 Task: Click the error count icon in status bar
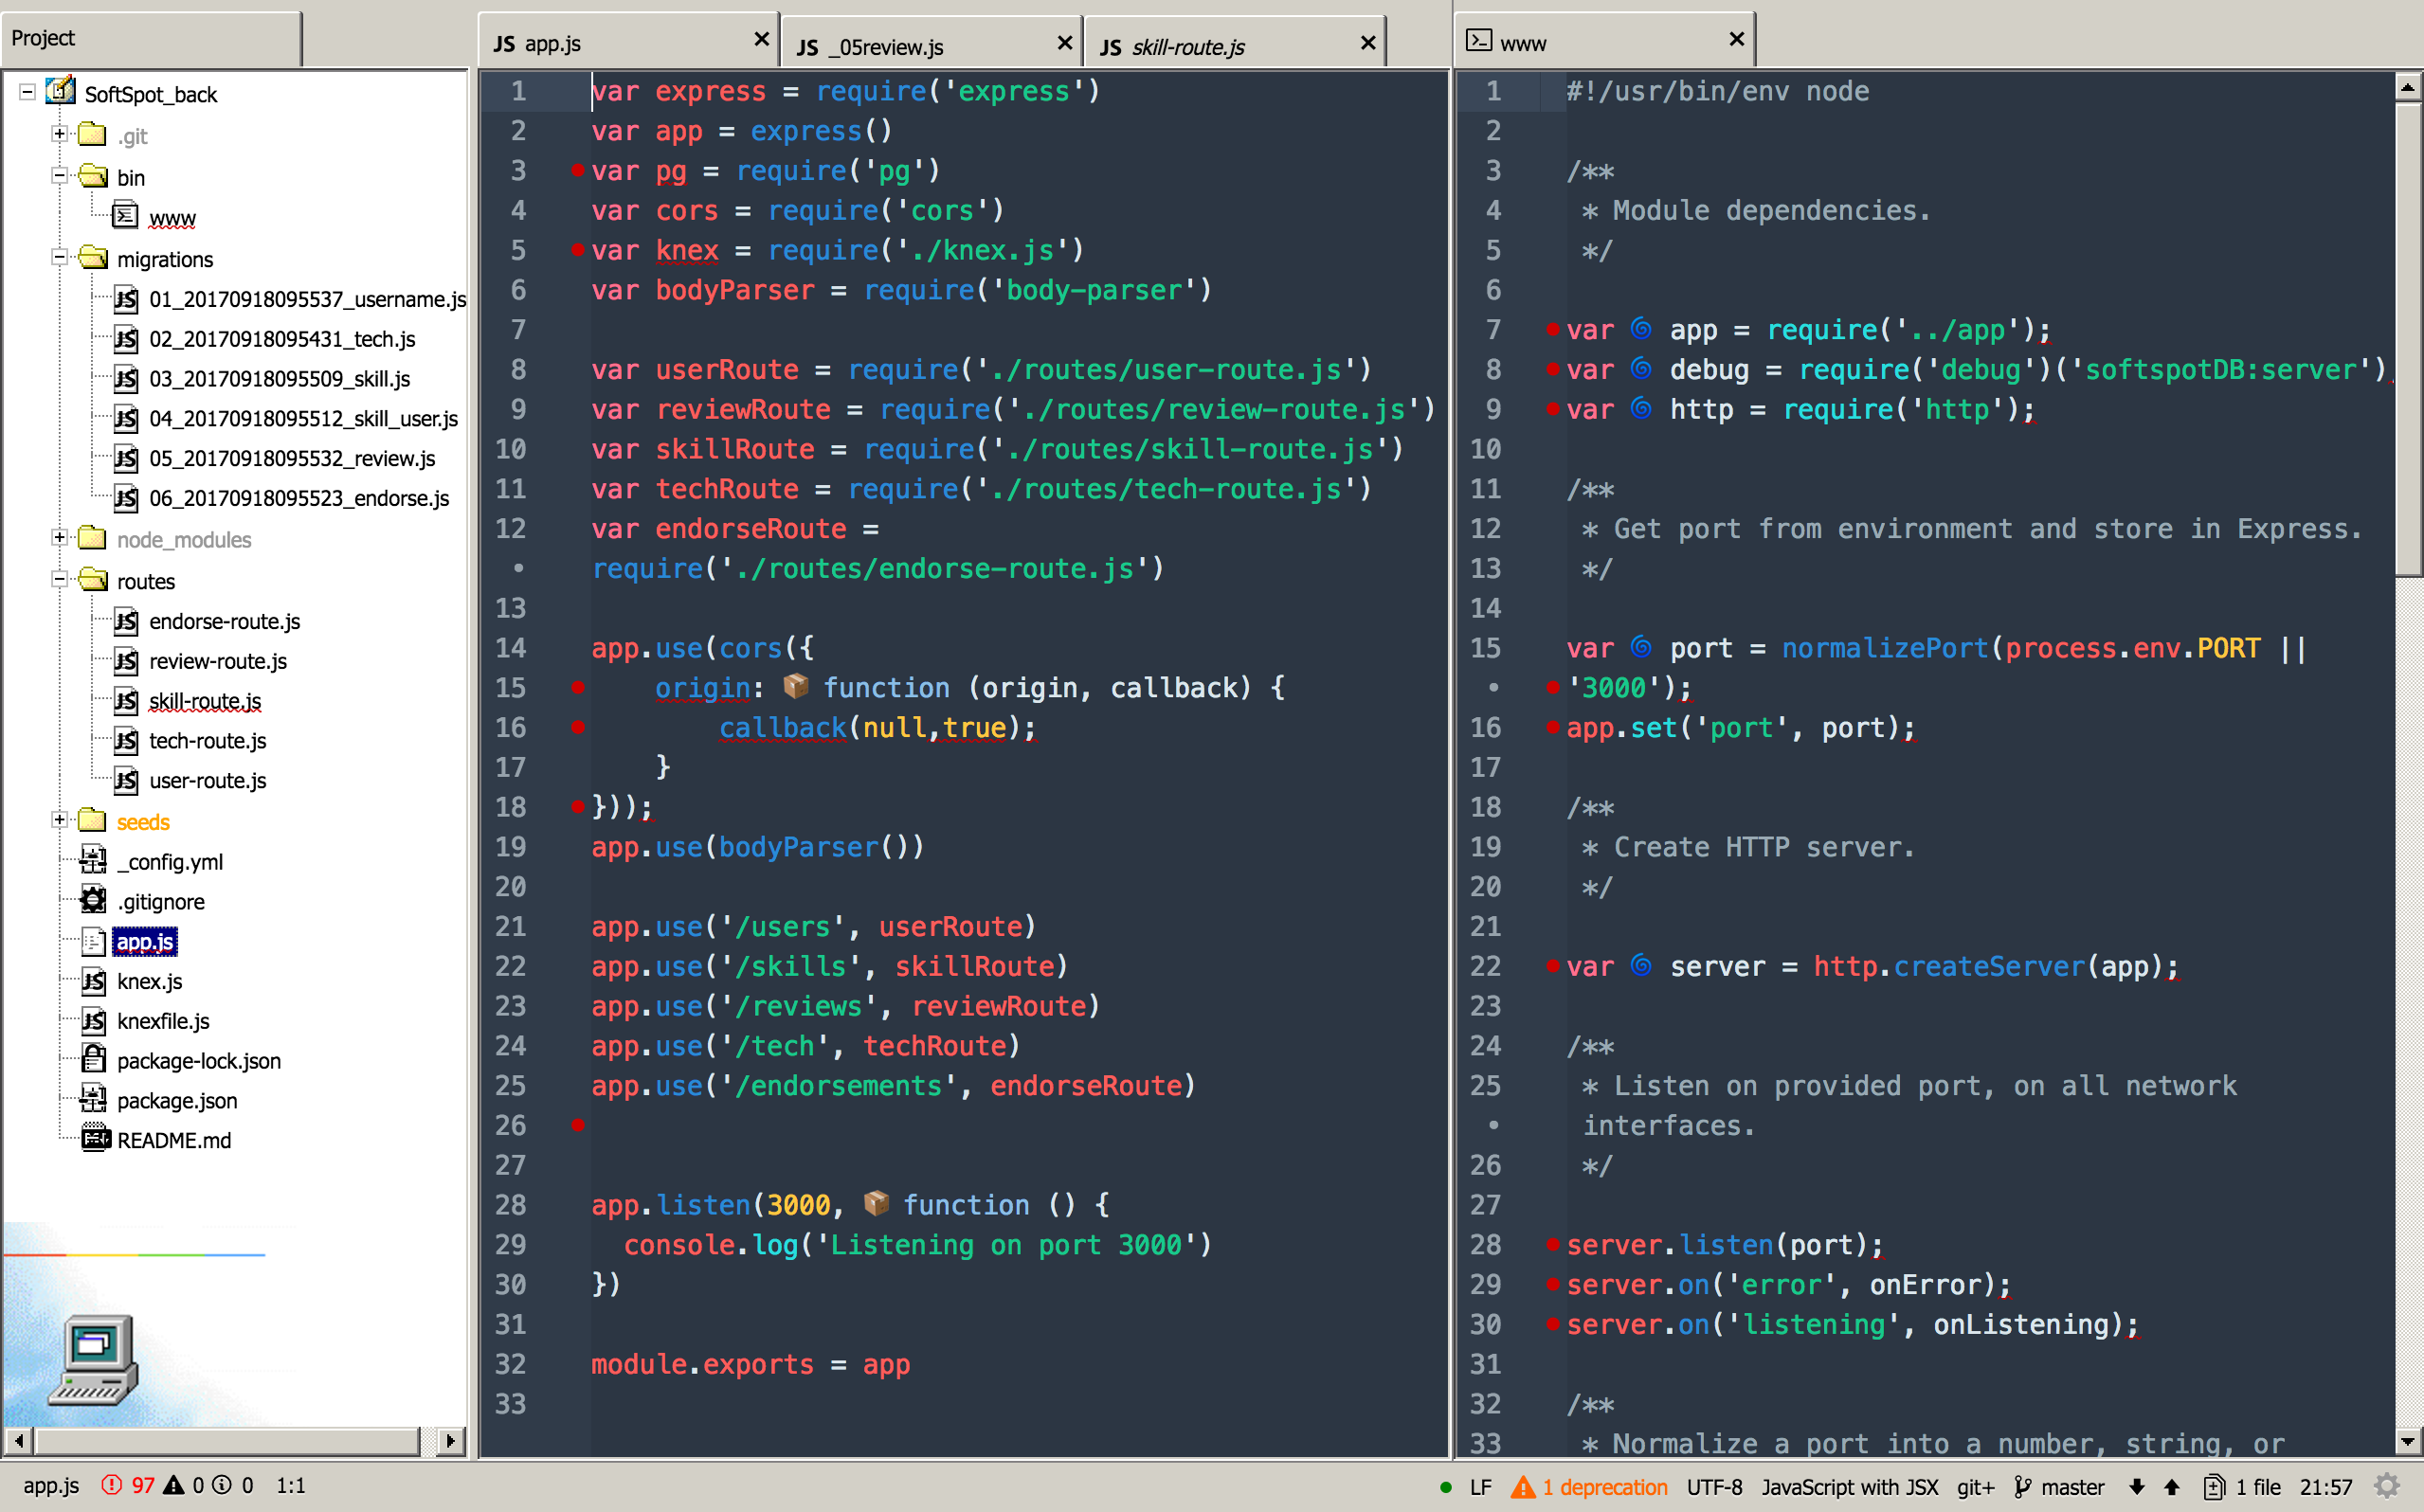(x=111, y=1485)
